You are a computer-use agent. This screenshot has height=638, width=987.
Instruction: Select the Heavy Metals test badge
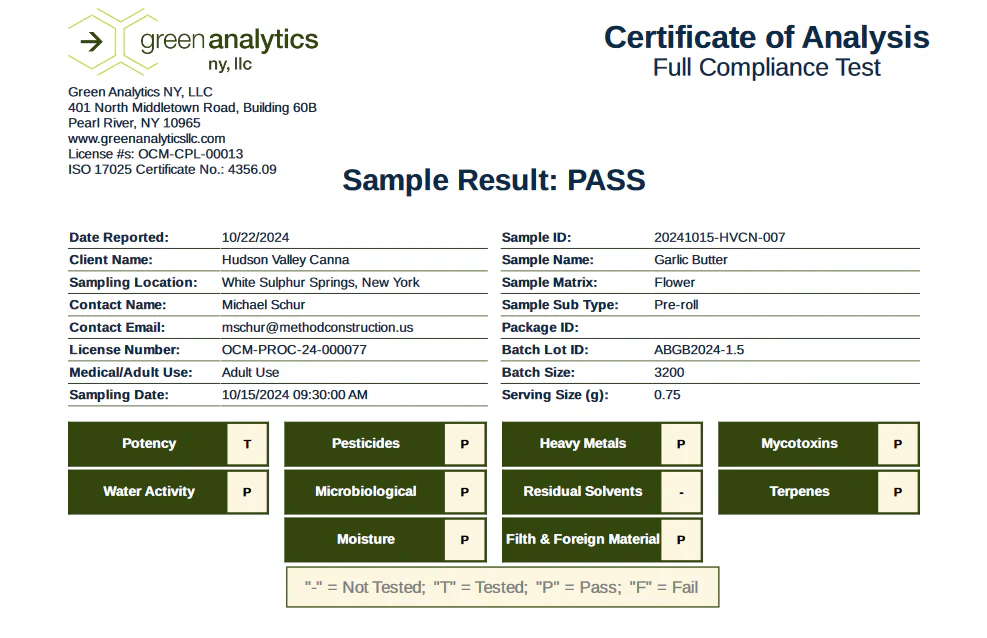pyautogui.click(x=602, y=444)
